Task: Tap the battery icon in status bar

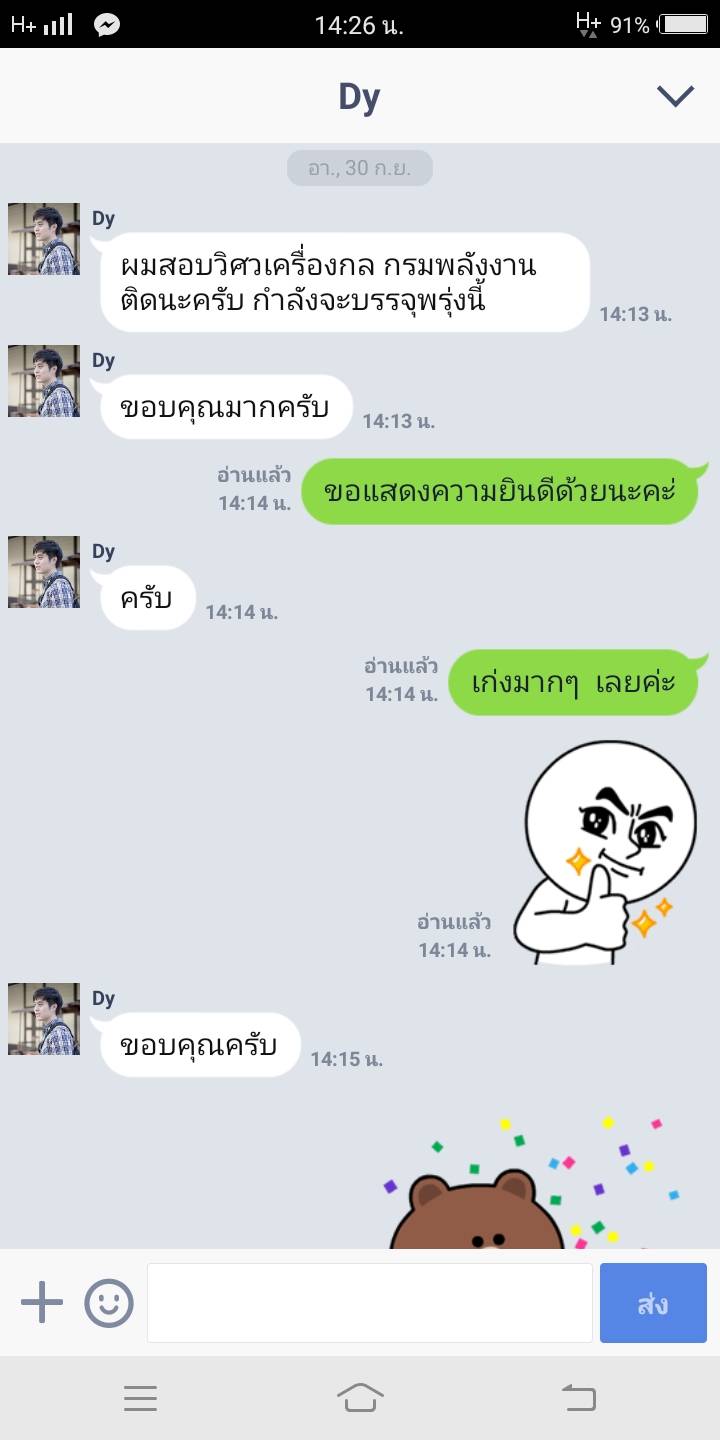Action: pos(685,25)
